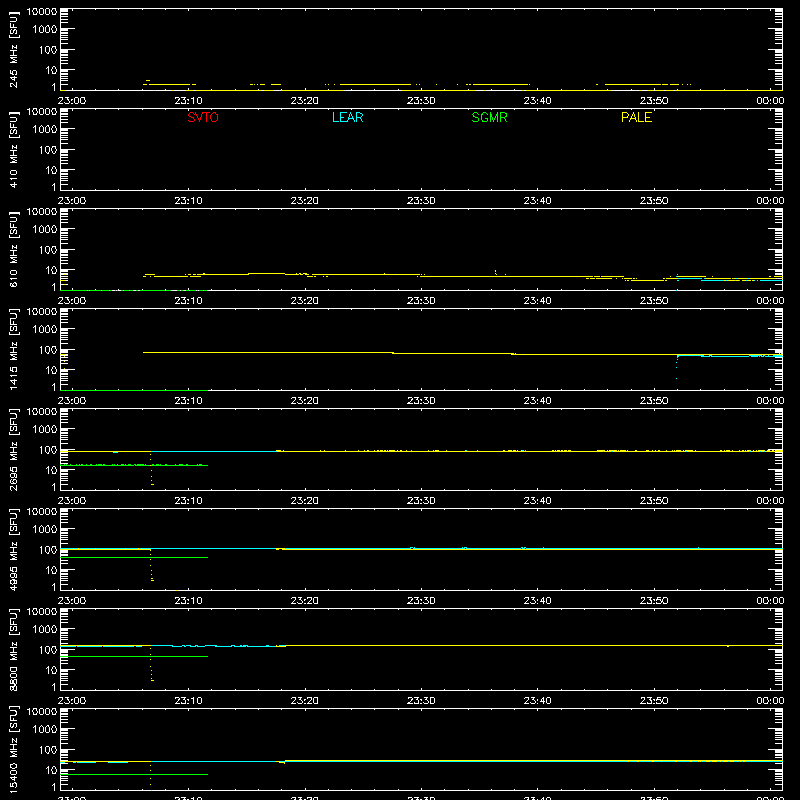Click the 23:20 tick under the 610 MHz panel
The image size is (800, 800).
(x=305, y=301)
